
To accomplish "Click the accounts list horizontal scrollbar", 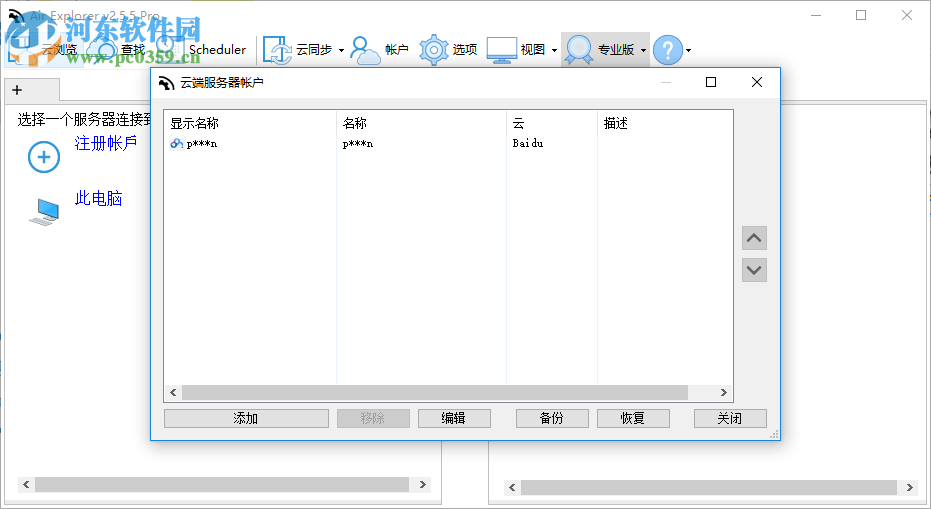I will pos(435,393).
